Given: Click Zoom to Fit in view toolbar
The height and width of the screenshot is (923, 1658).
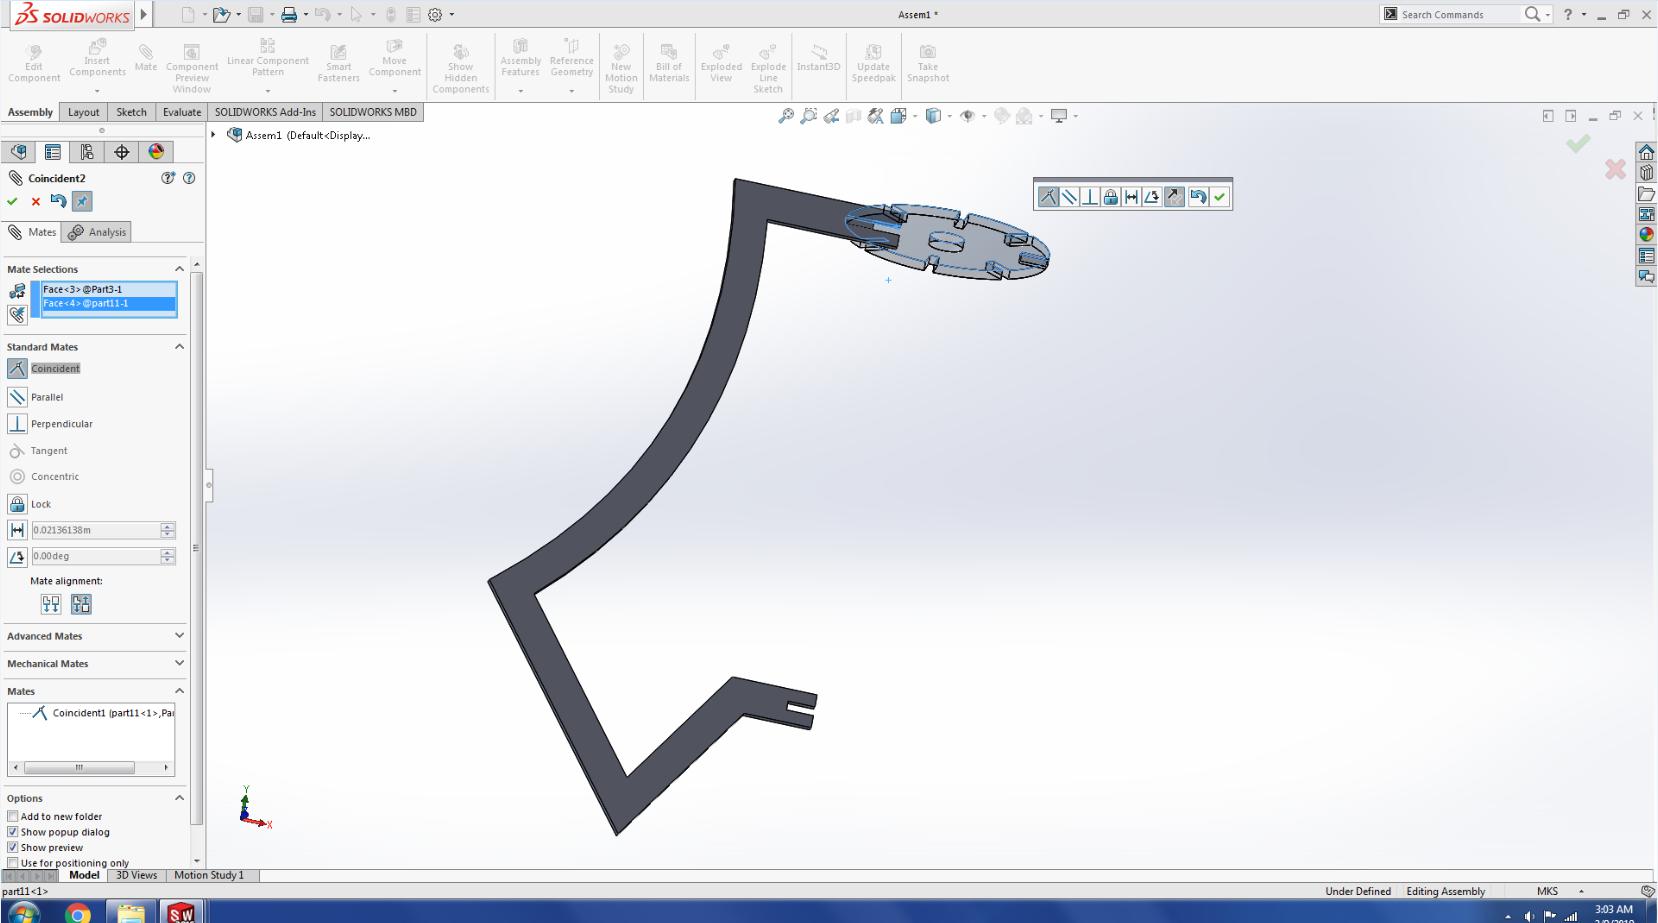Looking at the screenshot, I should [786, 116].
